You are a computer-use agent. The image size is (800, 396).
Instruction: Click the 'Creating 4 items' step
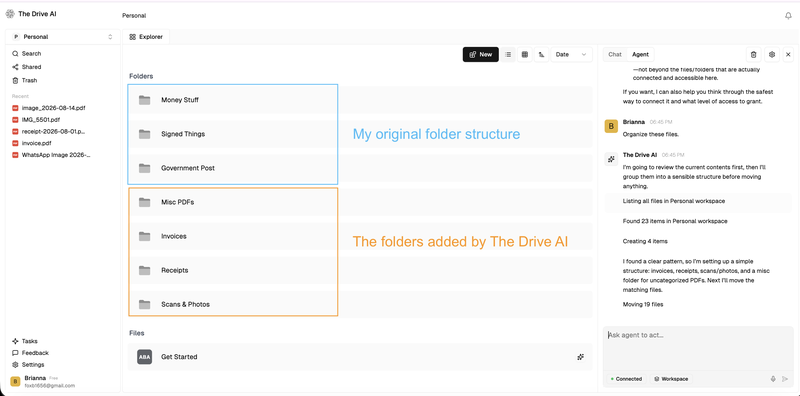point(645,241)
